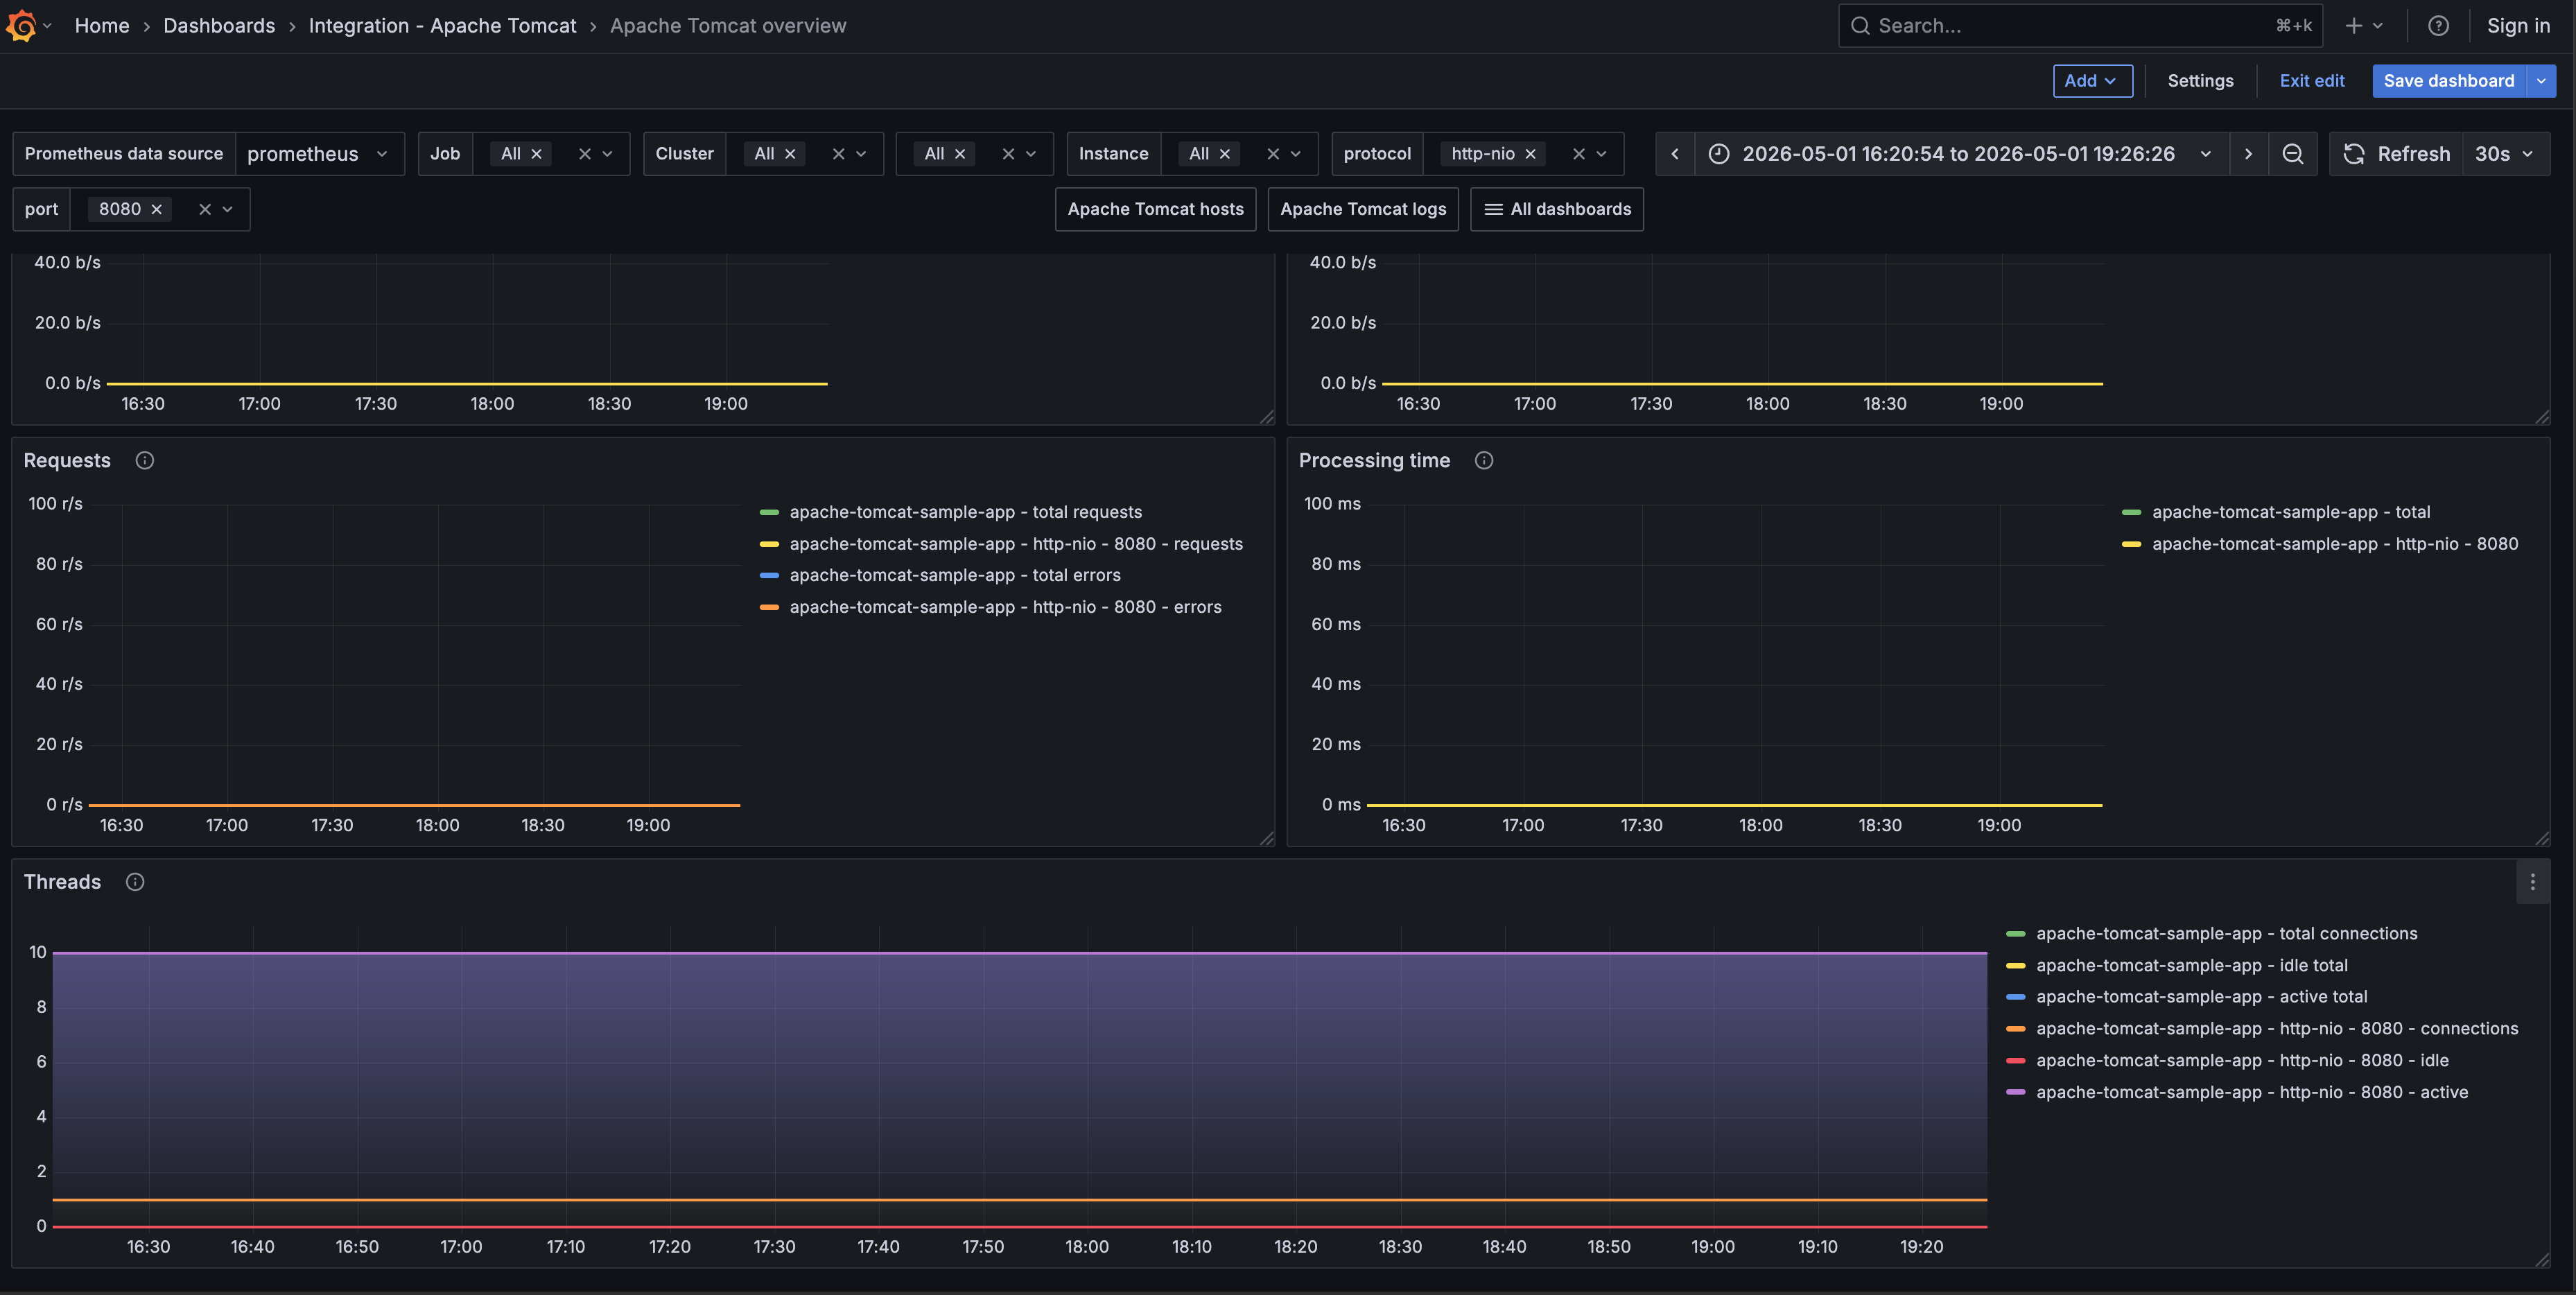2576x1295 pixels.
Task: Clear the port filter selection
Action: pyautogui.click(x=204, y=209)
